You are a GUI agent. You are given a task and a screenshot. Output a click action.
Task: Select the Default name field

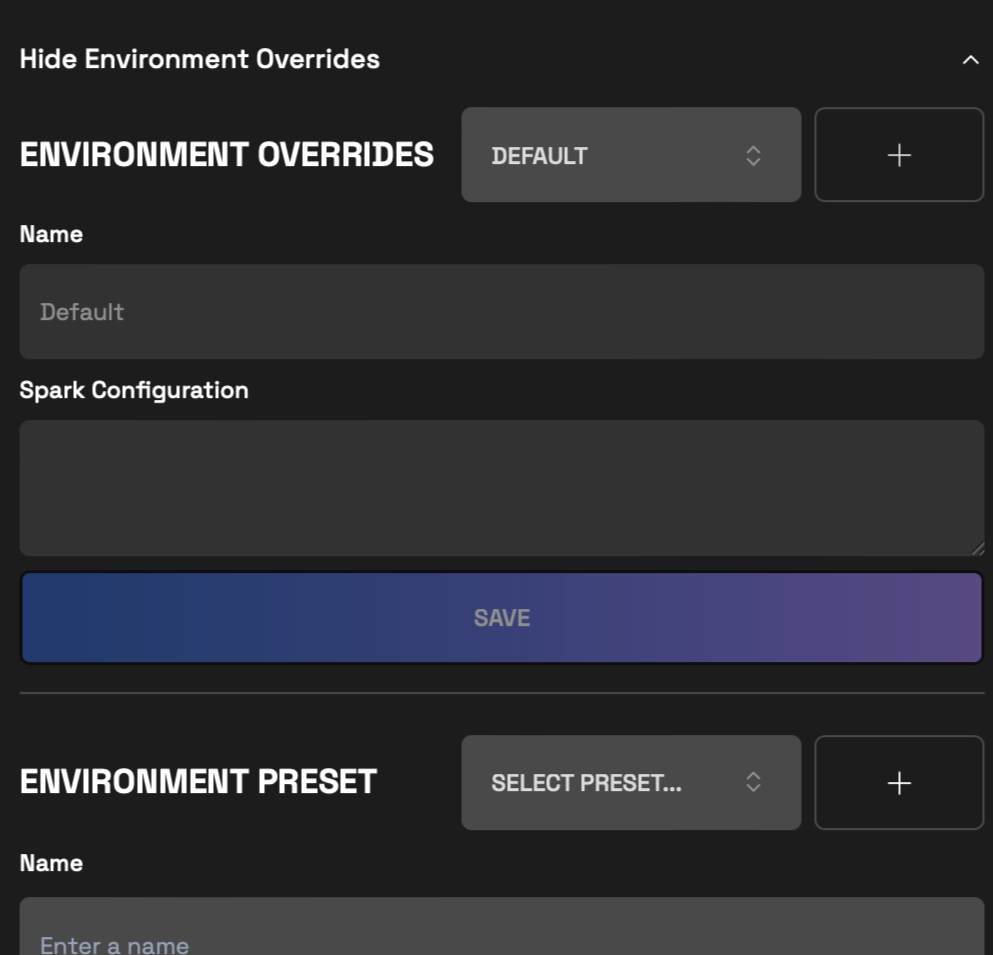500,311
